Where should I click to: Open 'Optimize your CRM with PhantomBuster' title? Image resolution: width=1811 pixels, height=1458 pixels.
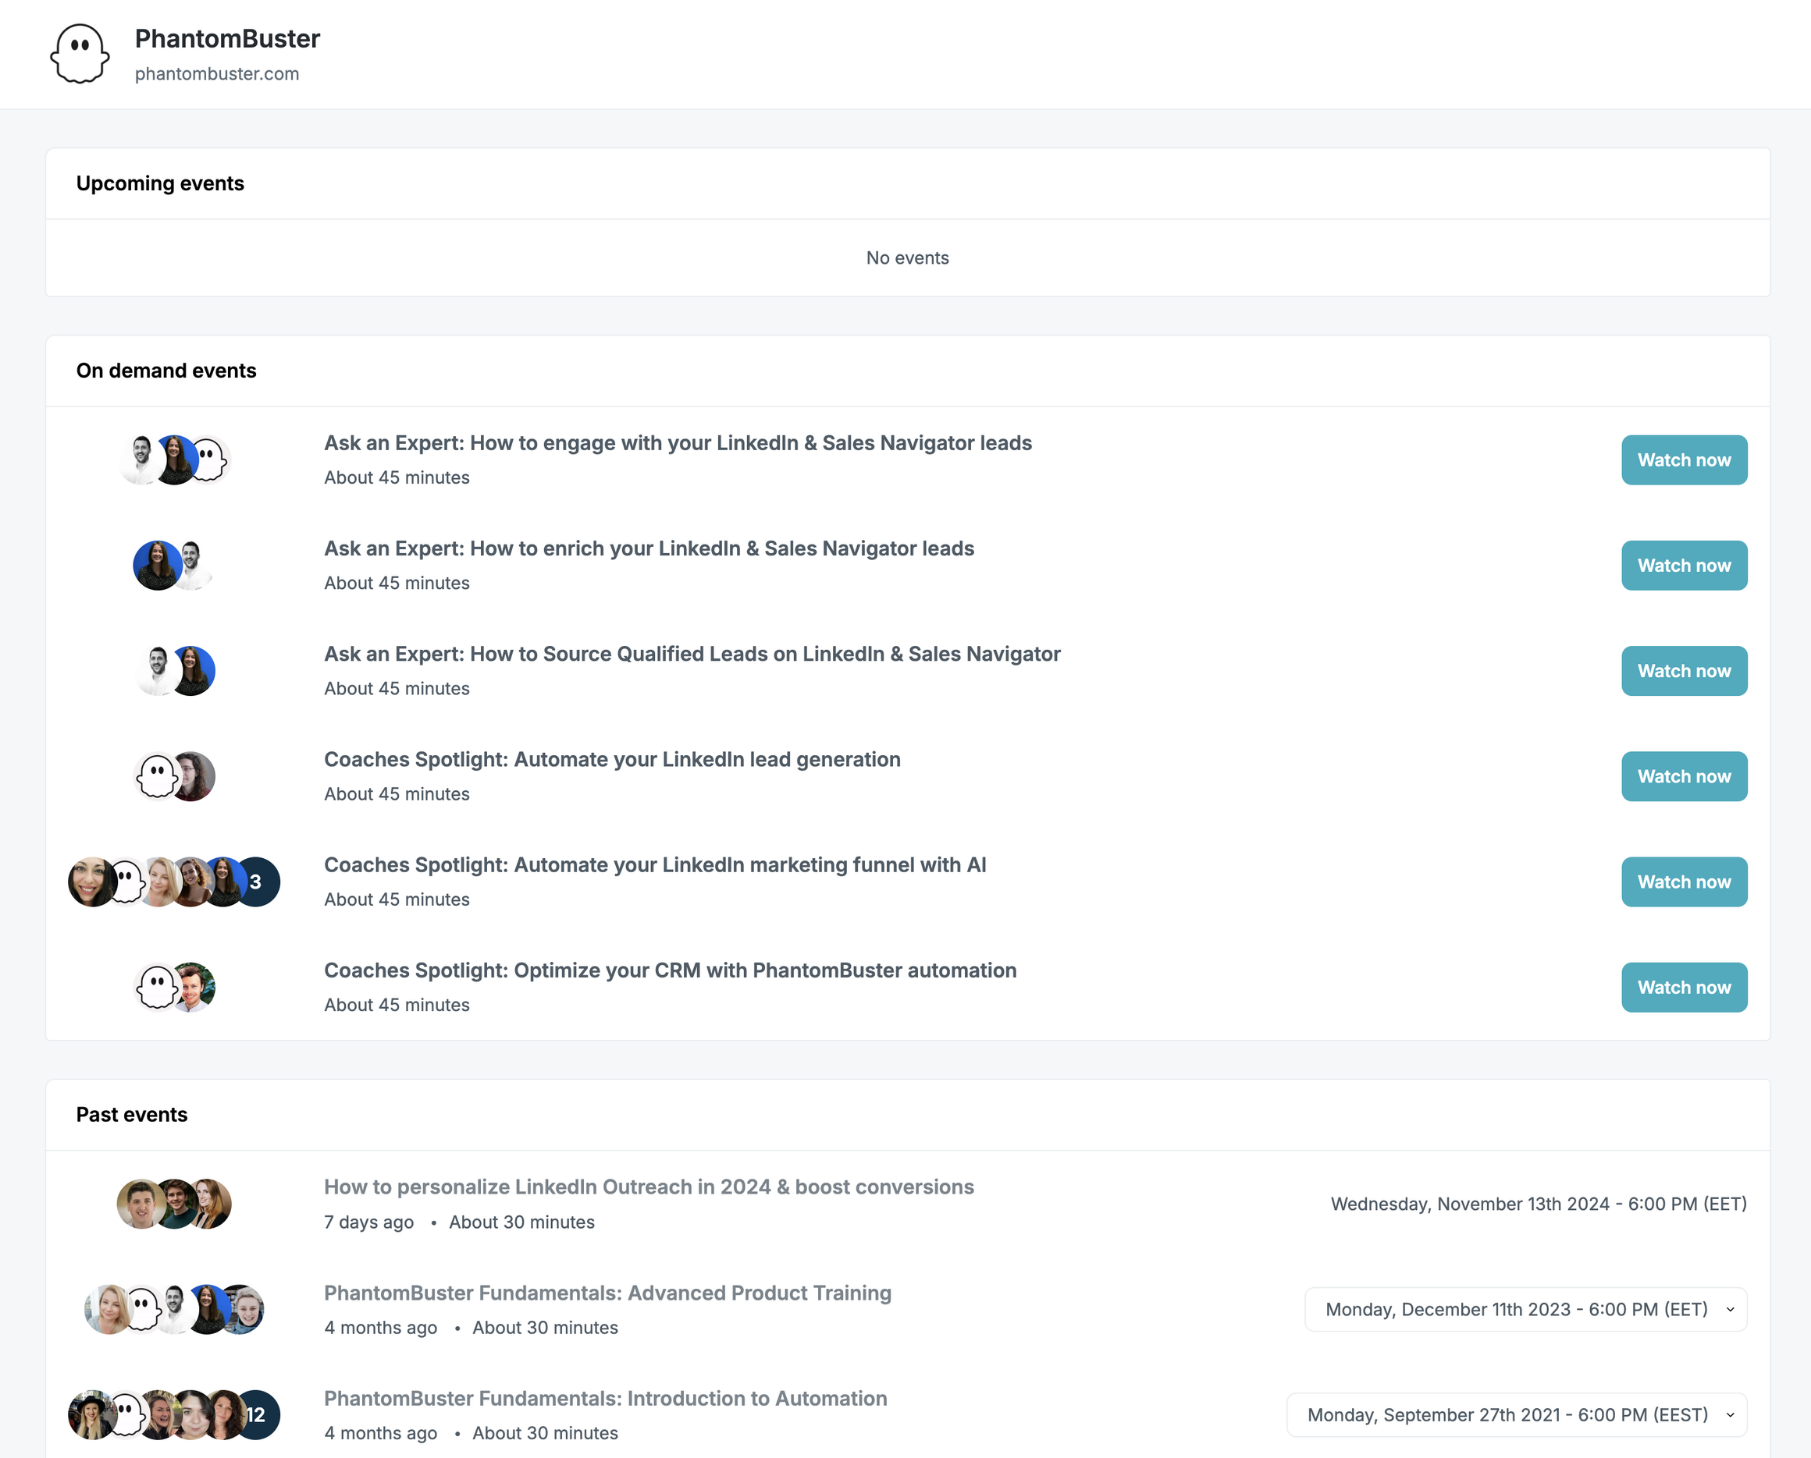tap(670, 971)
